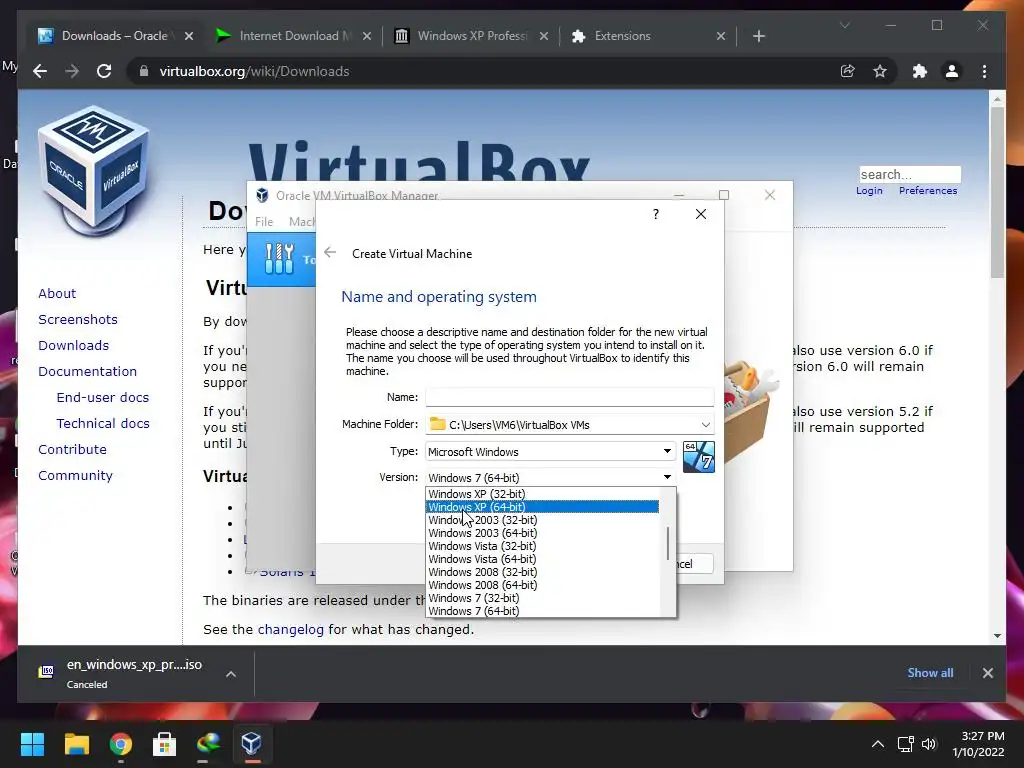
Task: Open File Explorer from taskbar
Action: (76, 744)
